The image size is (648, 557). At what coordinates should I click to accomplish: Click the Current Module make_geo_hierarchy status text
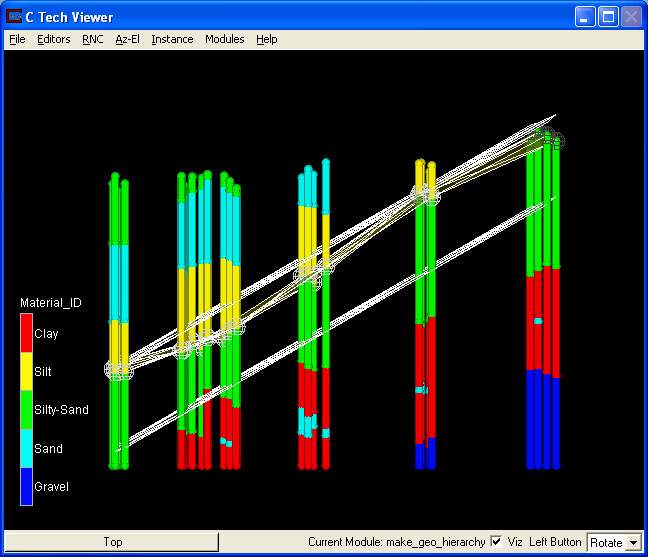tap(396, 542)
